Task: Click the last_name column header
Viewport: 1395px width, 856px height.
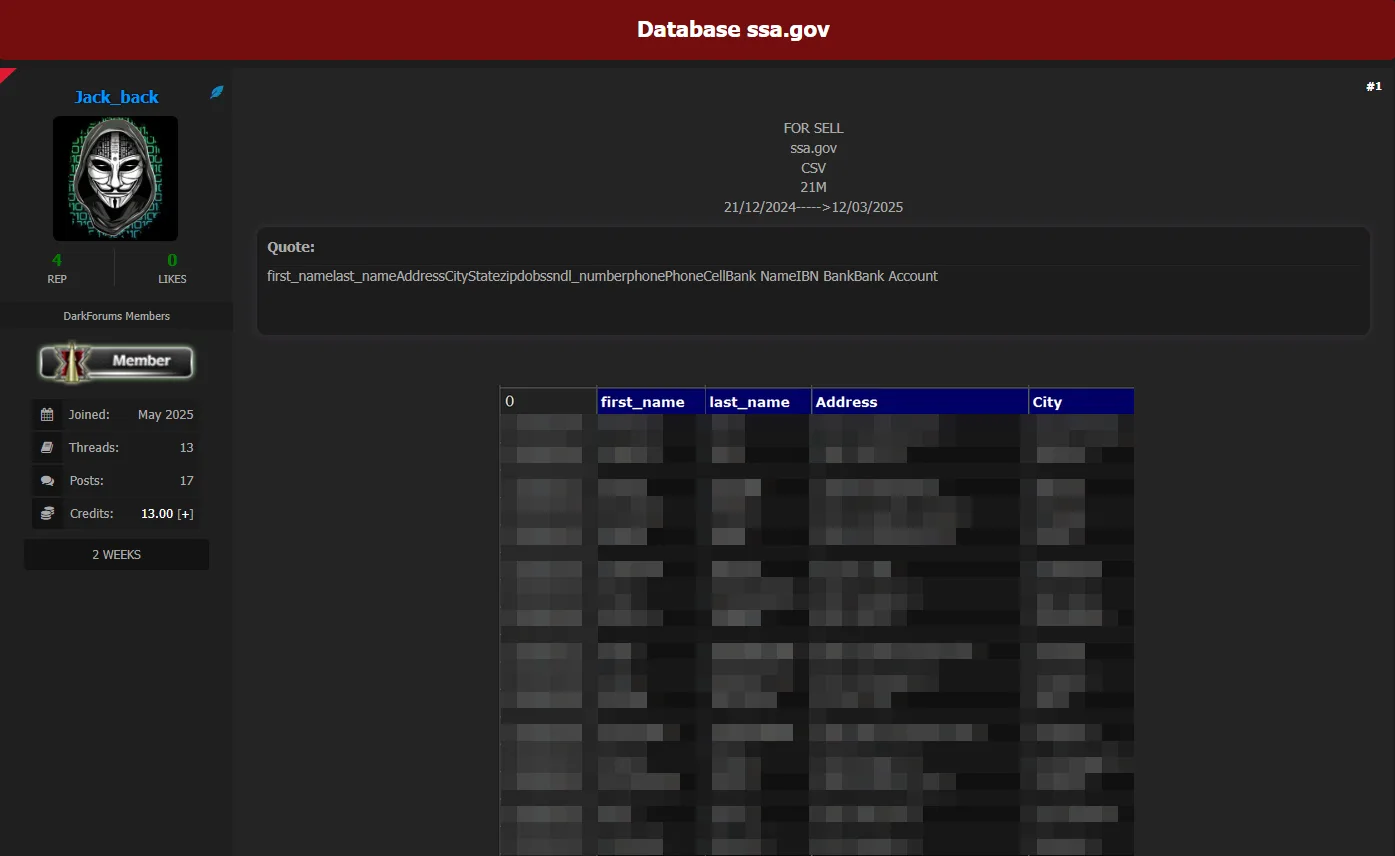Action: point(758,401)
